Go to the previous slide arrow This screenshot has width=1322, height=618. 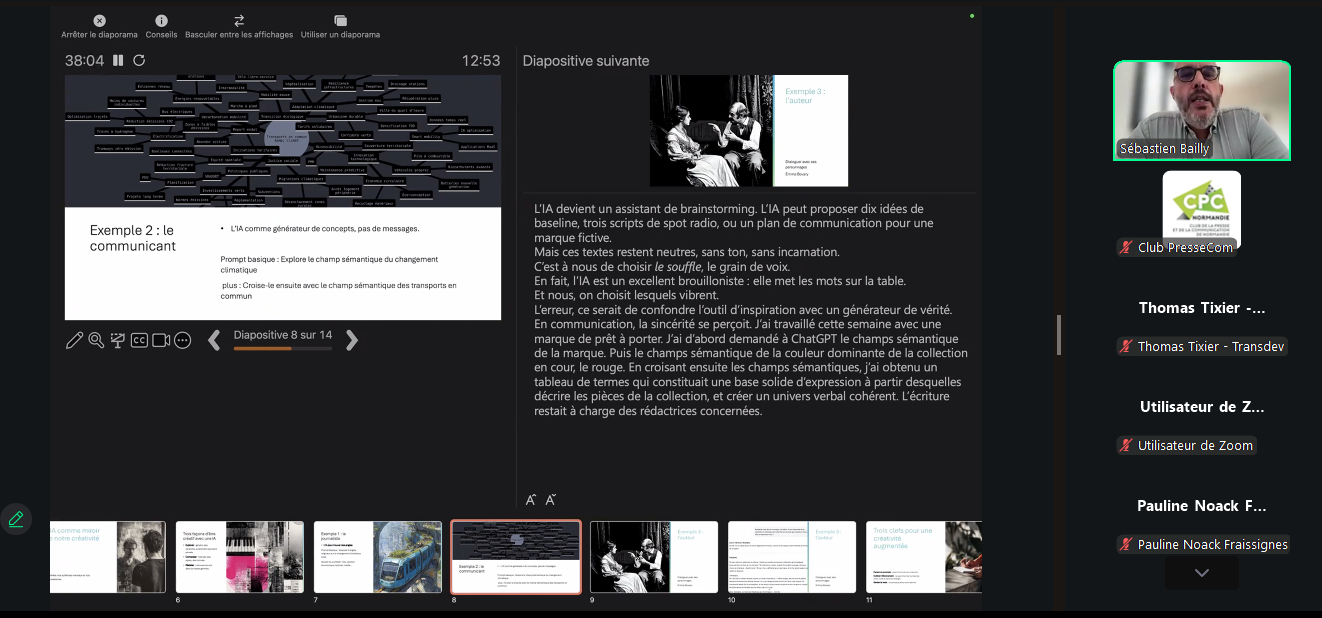click(214, 341)
